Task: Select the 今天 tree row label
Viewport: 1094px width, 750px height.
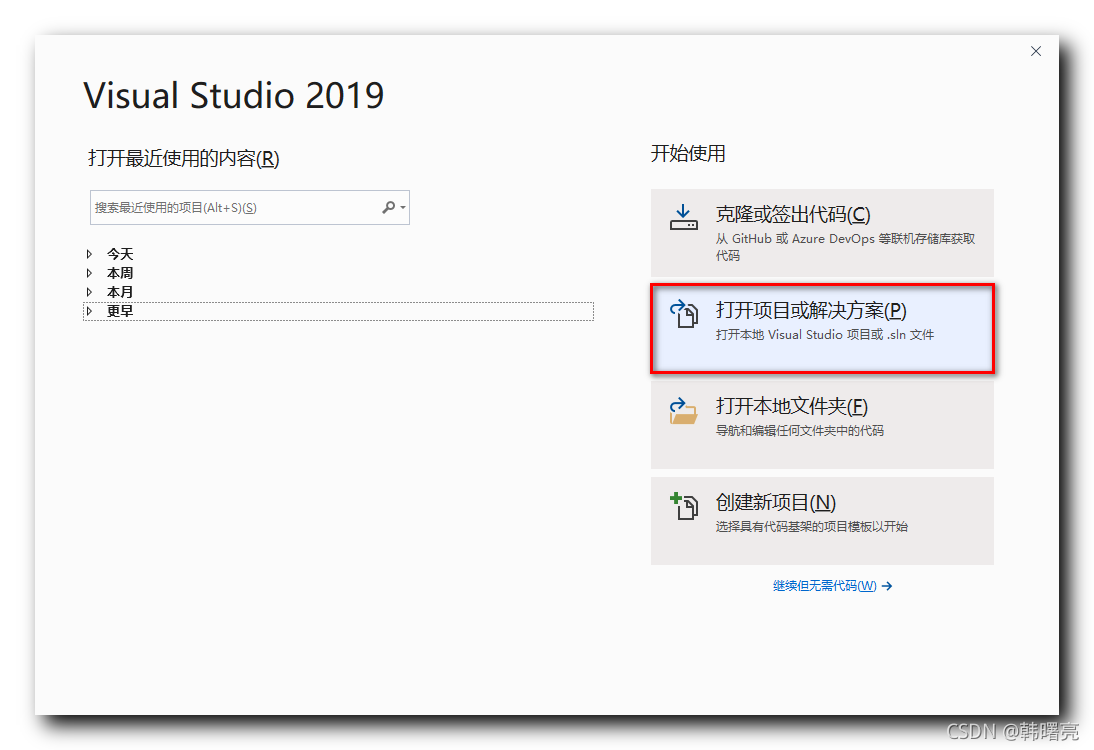Action: (120, 254)
